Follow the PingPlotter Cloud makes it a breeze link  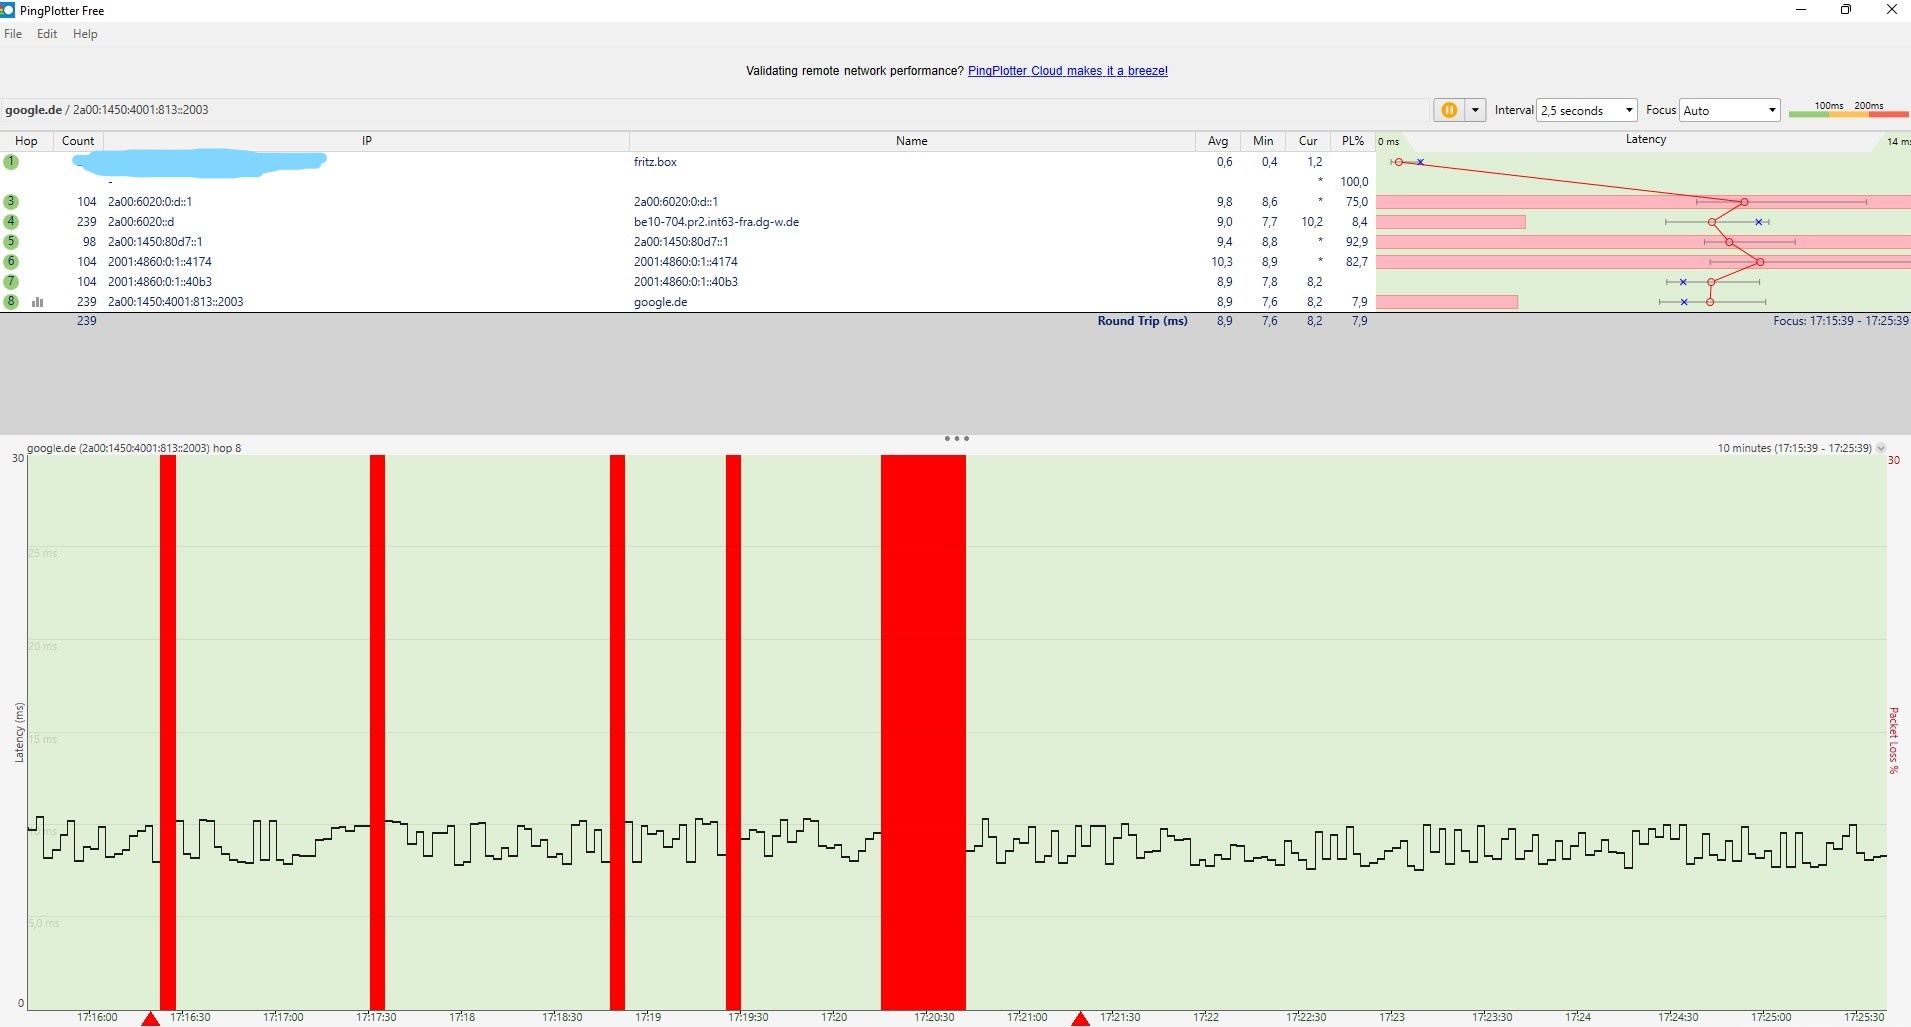[1067, 71]
